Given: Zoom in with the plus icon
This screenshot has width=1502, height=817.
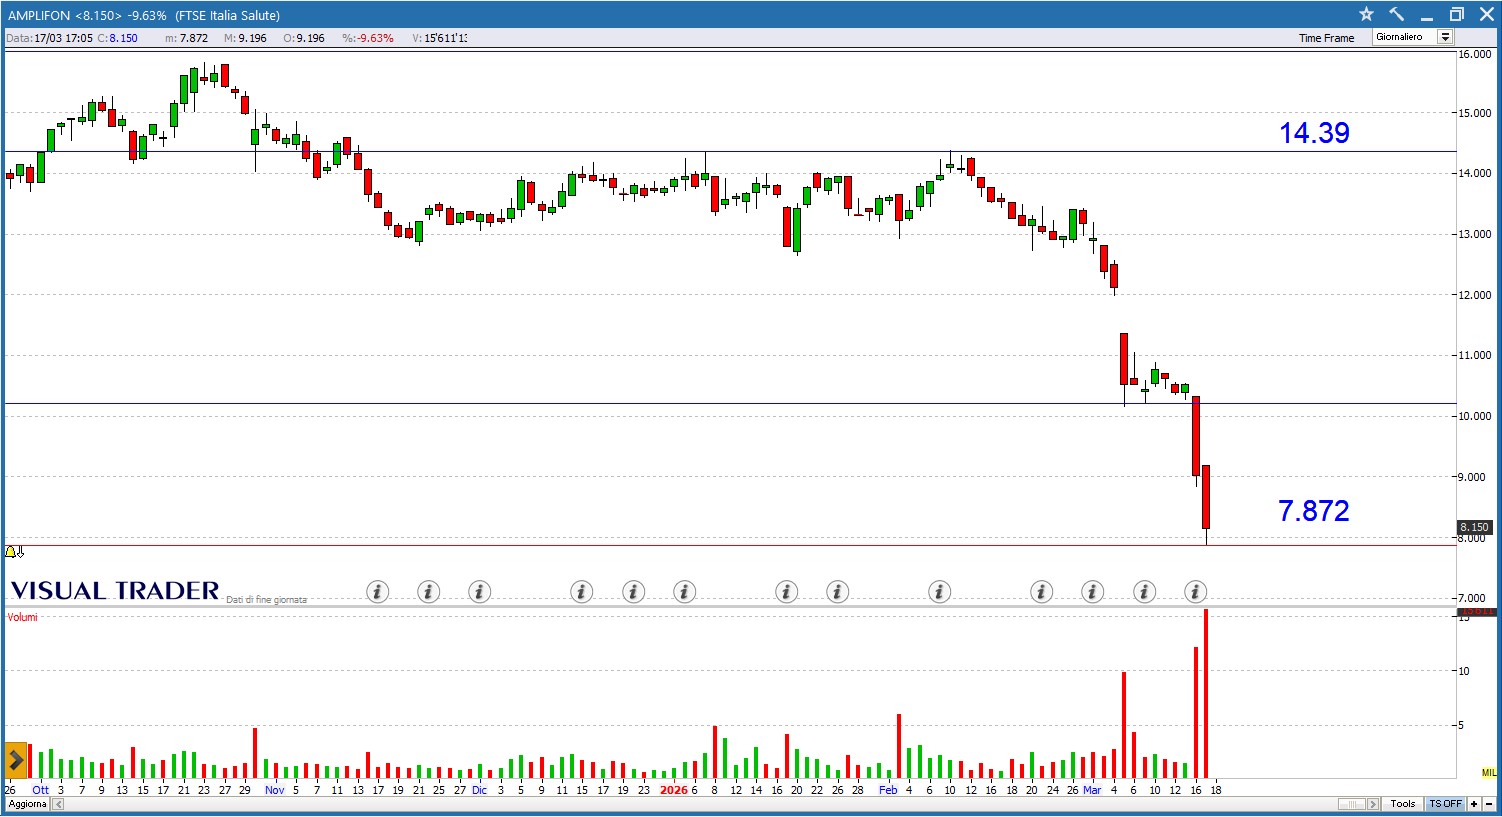Looking at the screenshot, I should 1474,804.
